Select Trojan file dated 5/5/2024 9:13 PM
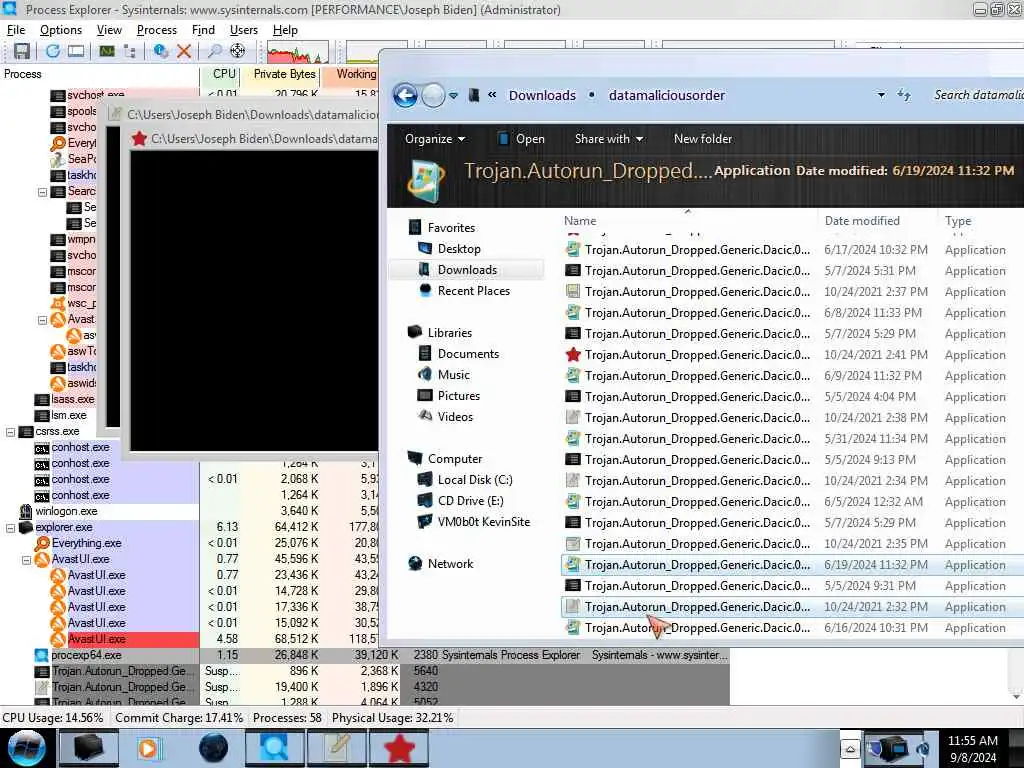This screenshot has height=768, width=1024. coord(792,460)
